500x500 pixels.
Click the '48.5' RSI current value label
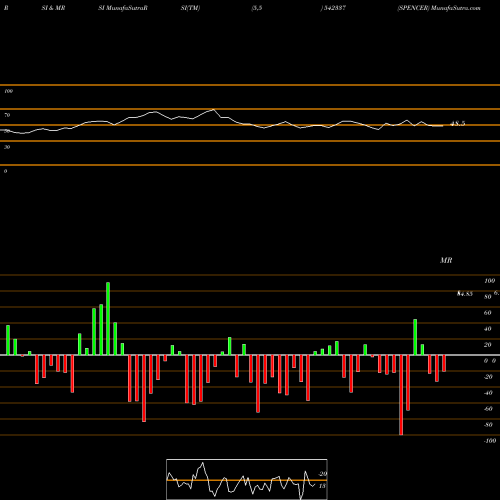(457, 124)
